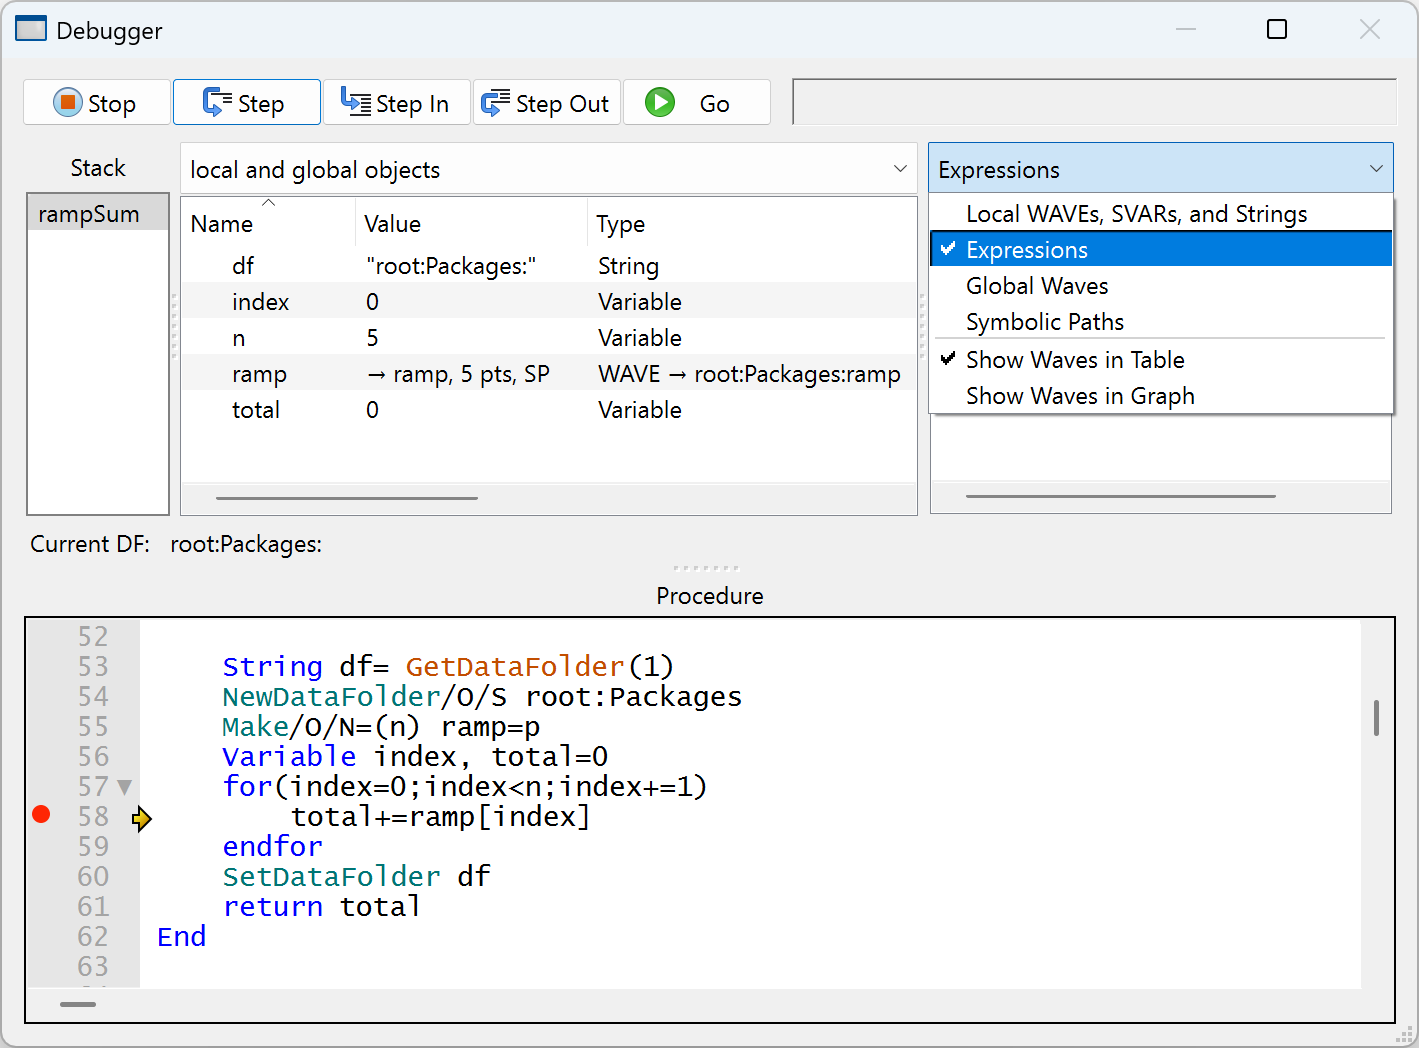
Task: Toggle the checked Expressions menu entry
Action: point(1026,250)
